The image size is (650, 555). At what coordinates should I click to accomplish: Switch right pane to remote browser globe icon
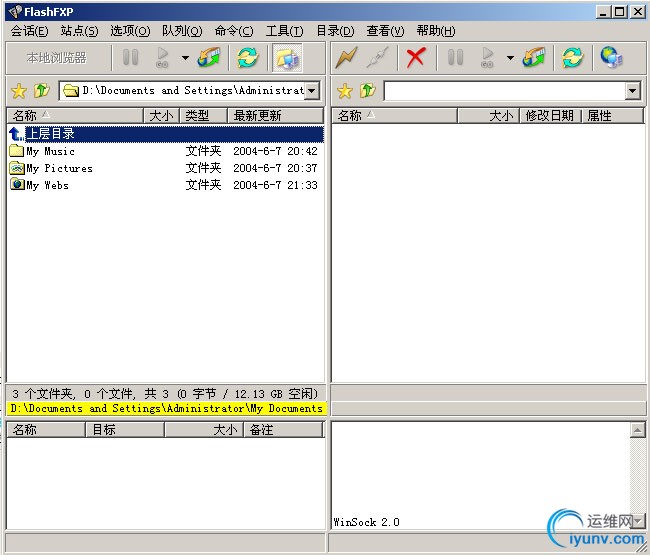click(611, 58)
